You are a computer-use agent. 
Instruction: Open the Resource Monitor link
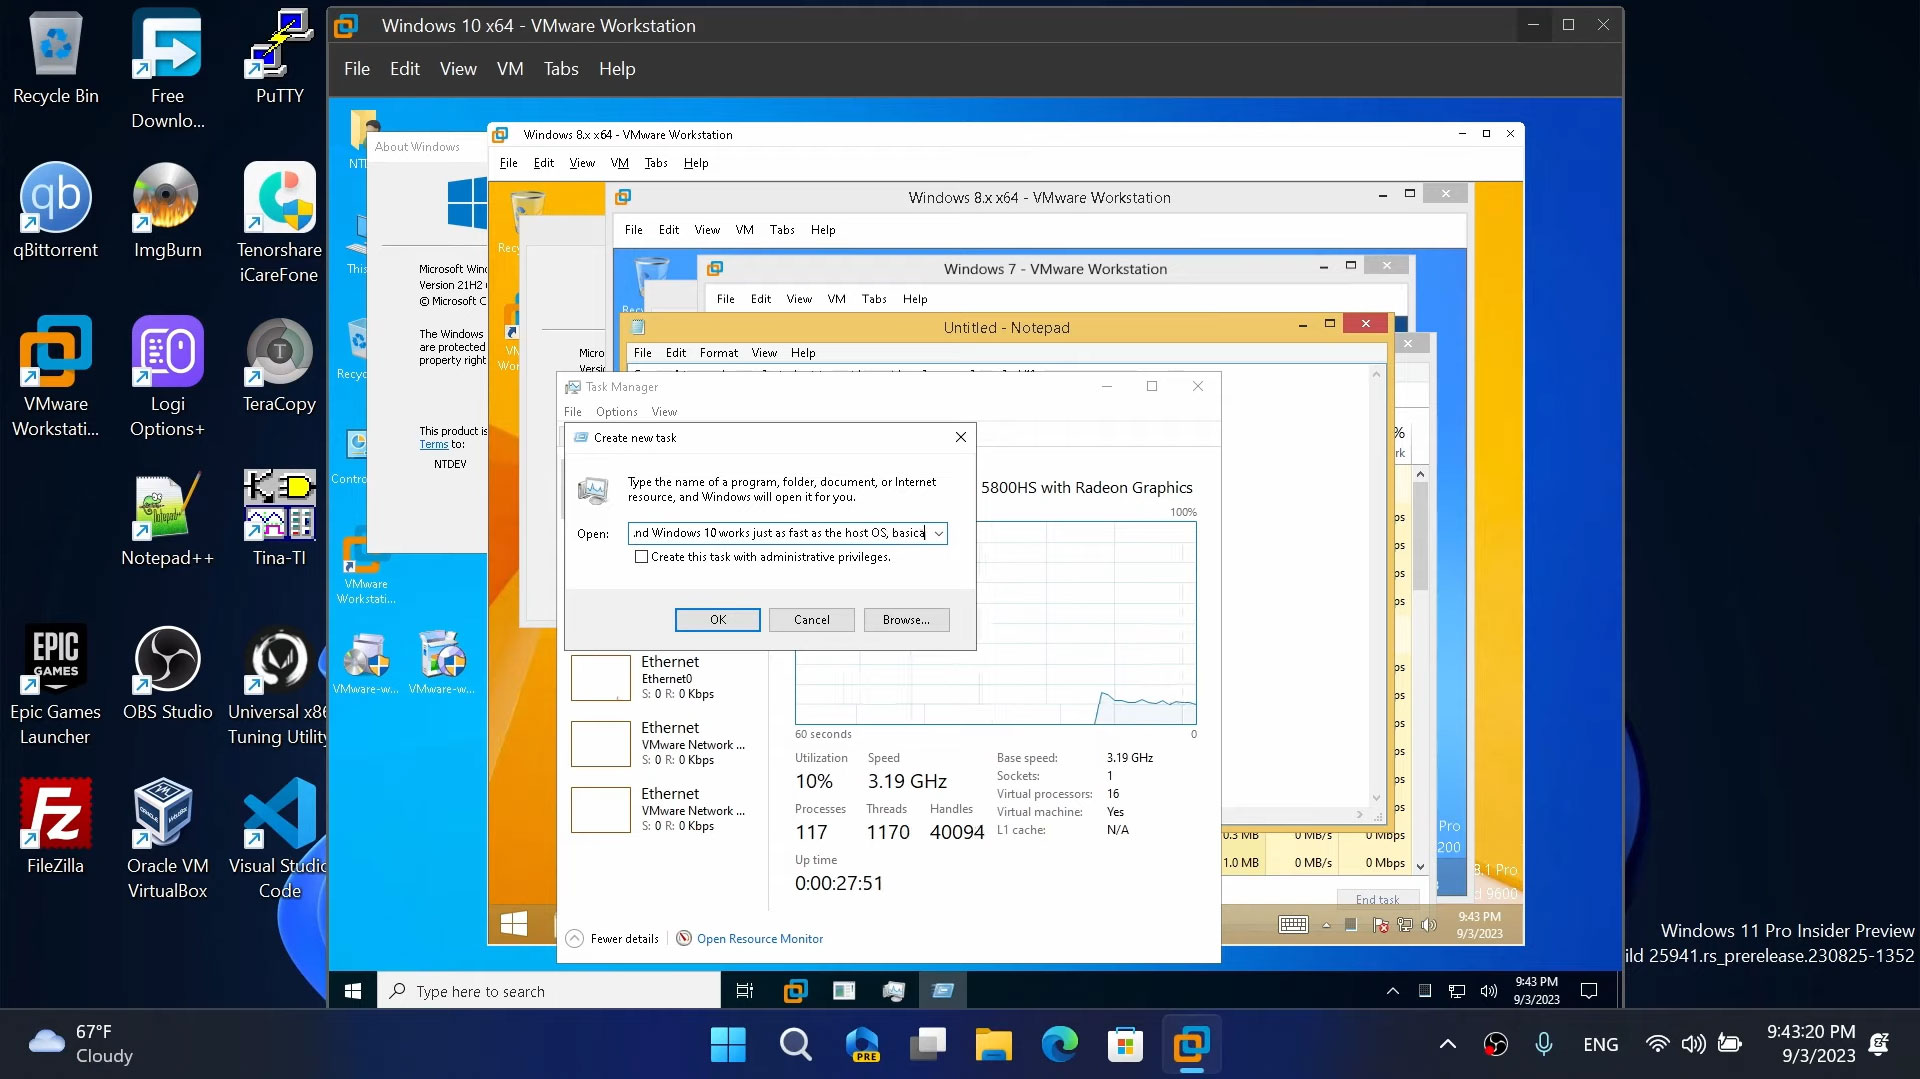click(759, 939)
